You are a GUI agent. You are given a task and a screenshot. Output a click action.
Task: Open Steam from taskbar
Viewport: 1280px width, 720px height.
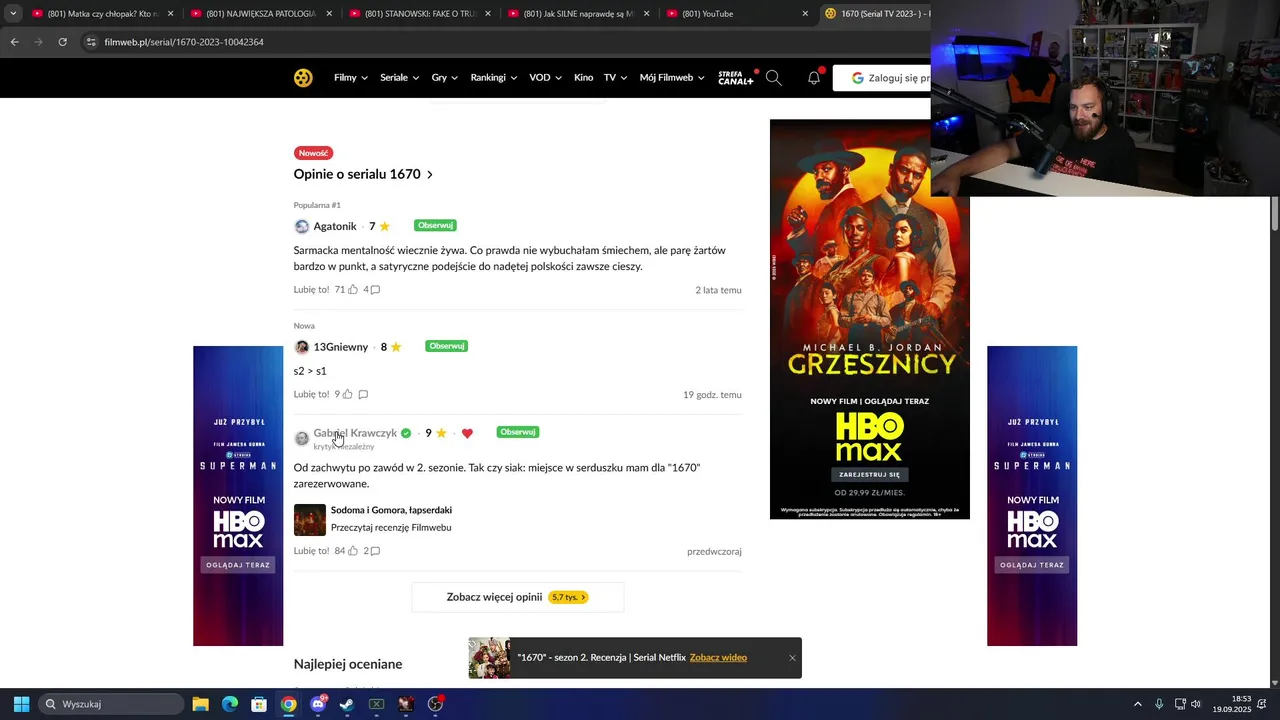347,704
